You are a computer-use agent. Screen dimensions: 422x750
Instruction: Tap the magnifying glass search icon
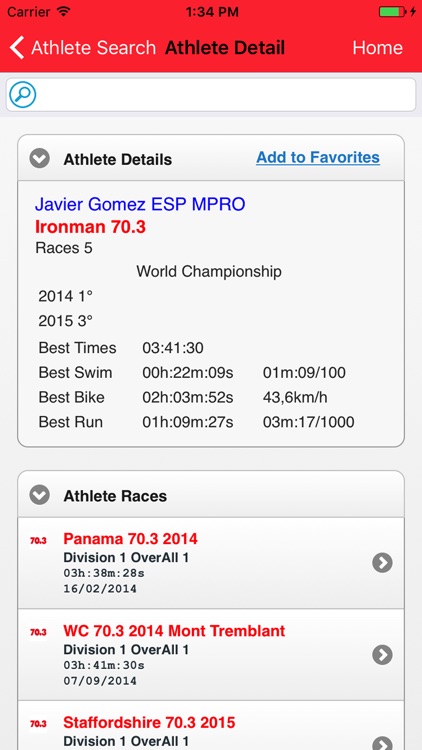(x=22, y=95)
